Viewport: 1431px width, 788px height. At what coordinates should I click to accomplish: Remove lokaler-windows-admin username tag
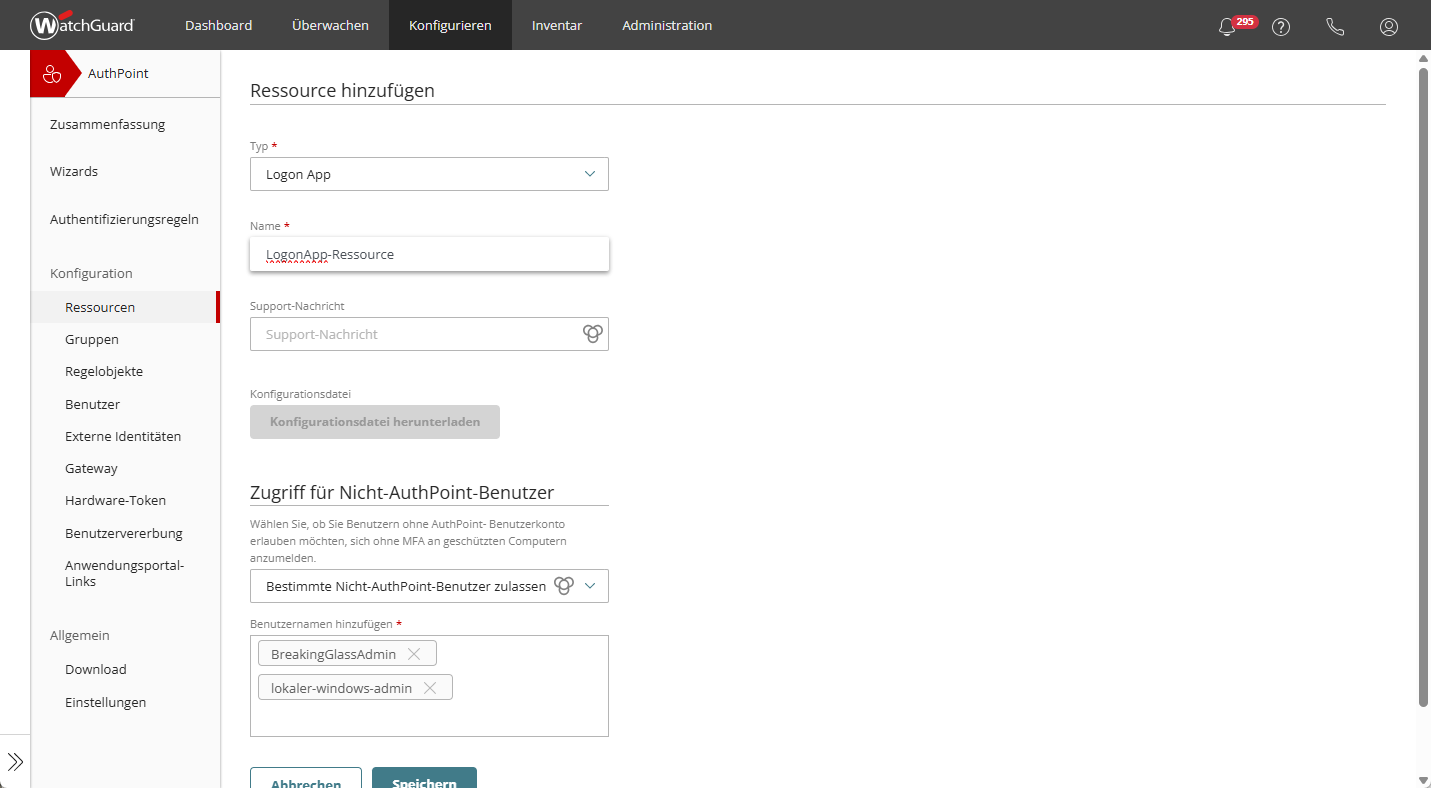430,688
